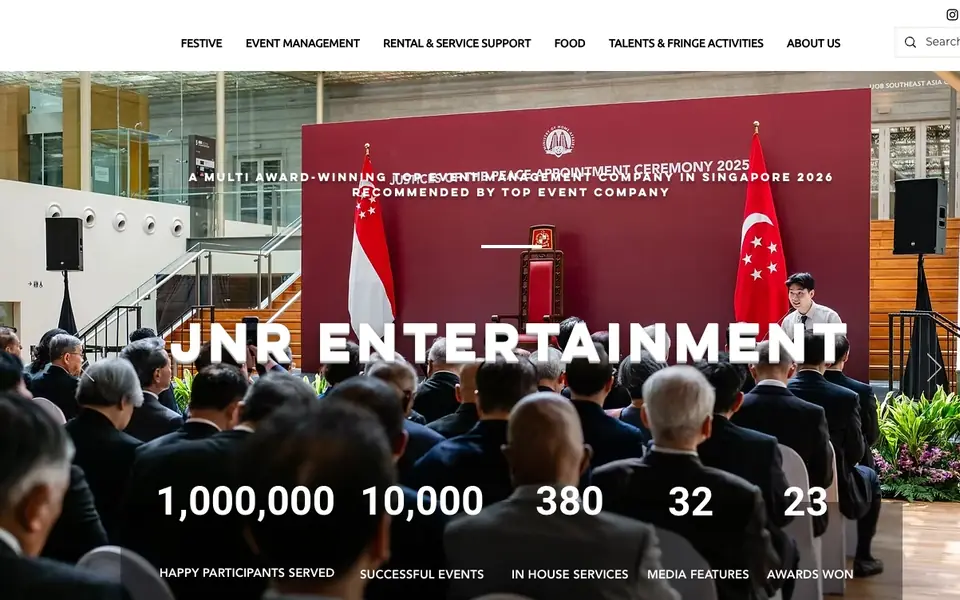Click the 380 counter value
Image resolution: width=960 pixels, height=600 pixels.
569,501
